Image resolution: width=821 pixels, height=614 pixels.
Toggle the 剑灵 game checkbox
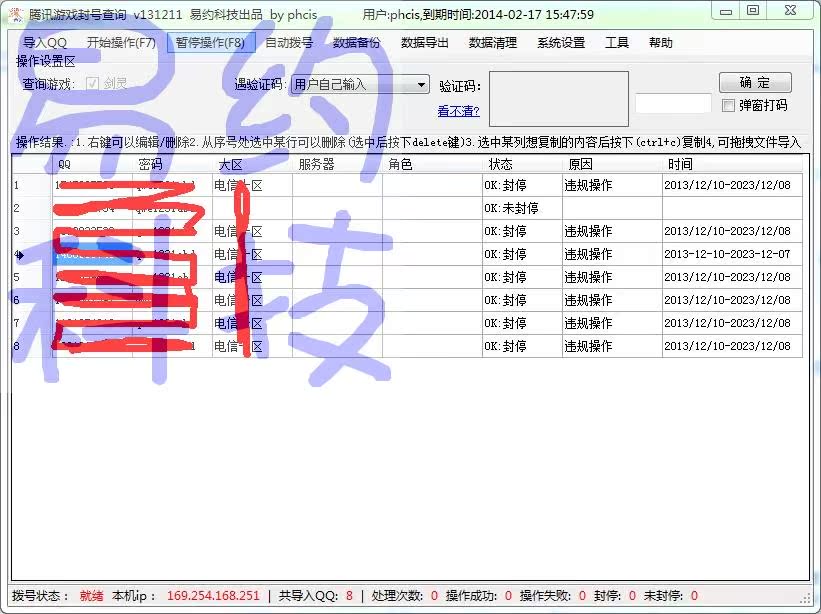click(x=92, y=83)
